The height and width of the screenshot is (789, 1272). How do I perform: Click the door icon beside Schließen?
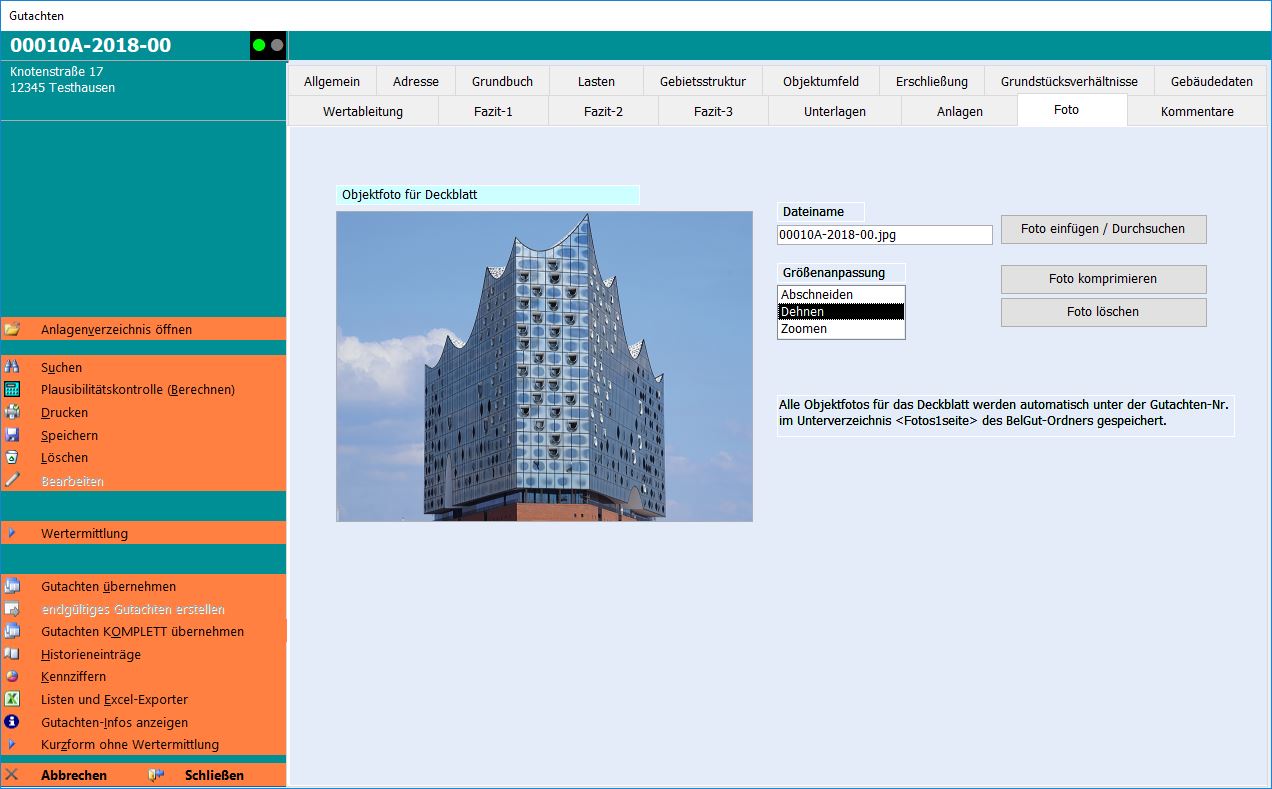click(x=156, y=775)
